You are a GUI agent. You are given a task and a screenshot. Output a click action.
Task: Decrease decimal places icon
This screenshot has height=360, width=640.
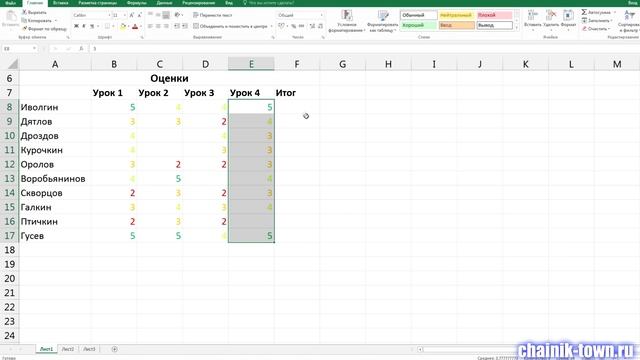point(320,26)
